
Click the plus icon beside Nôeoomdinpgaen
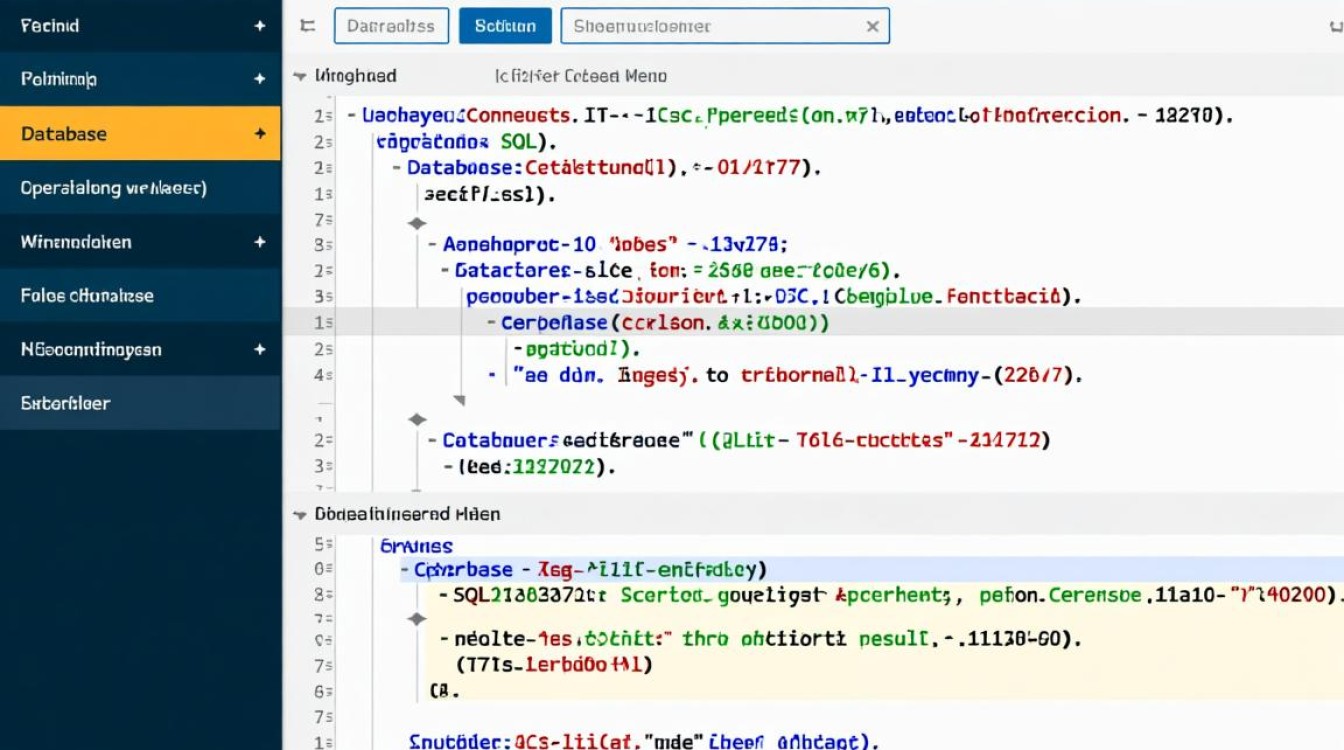(x=260, y=350)
